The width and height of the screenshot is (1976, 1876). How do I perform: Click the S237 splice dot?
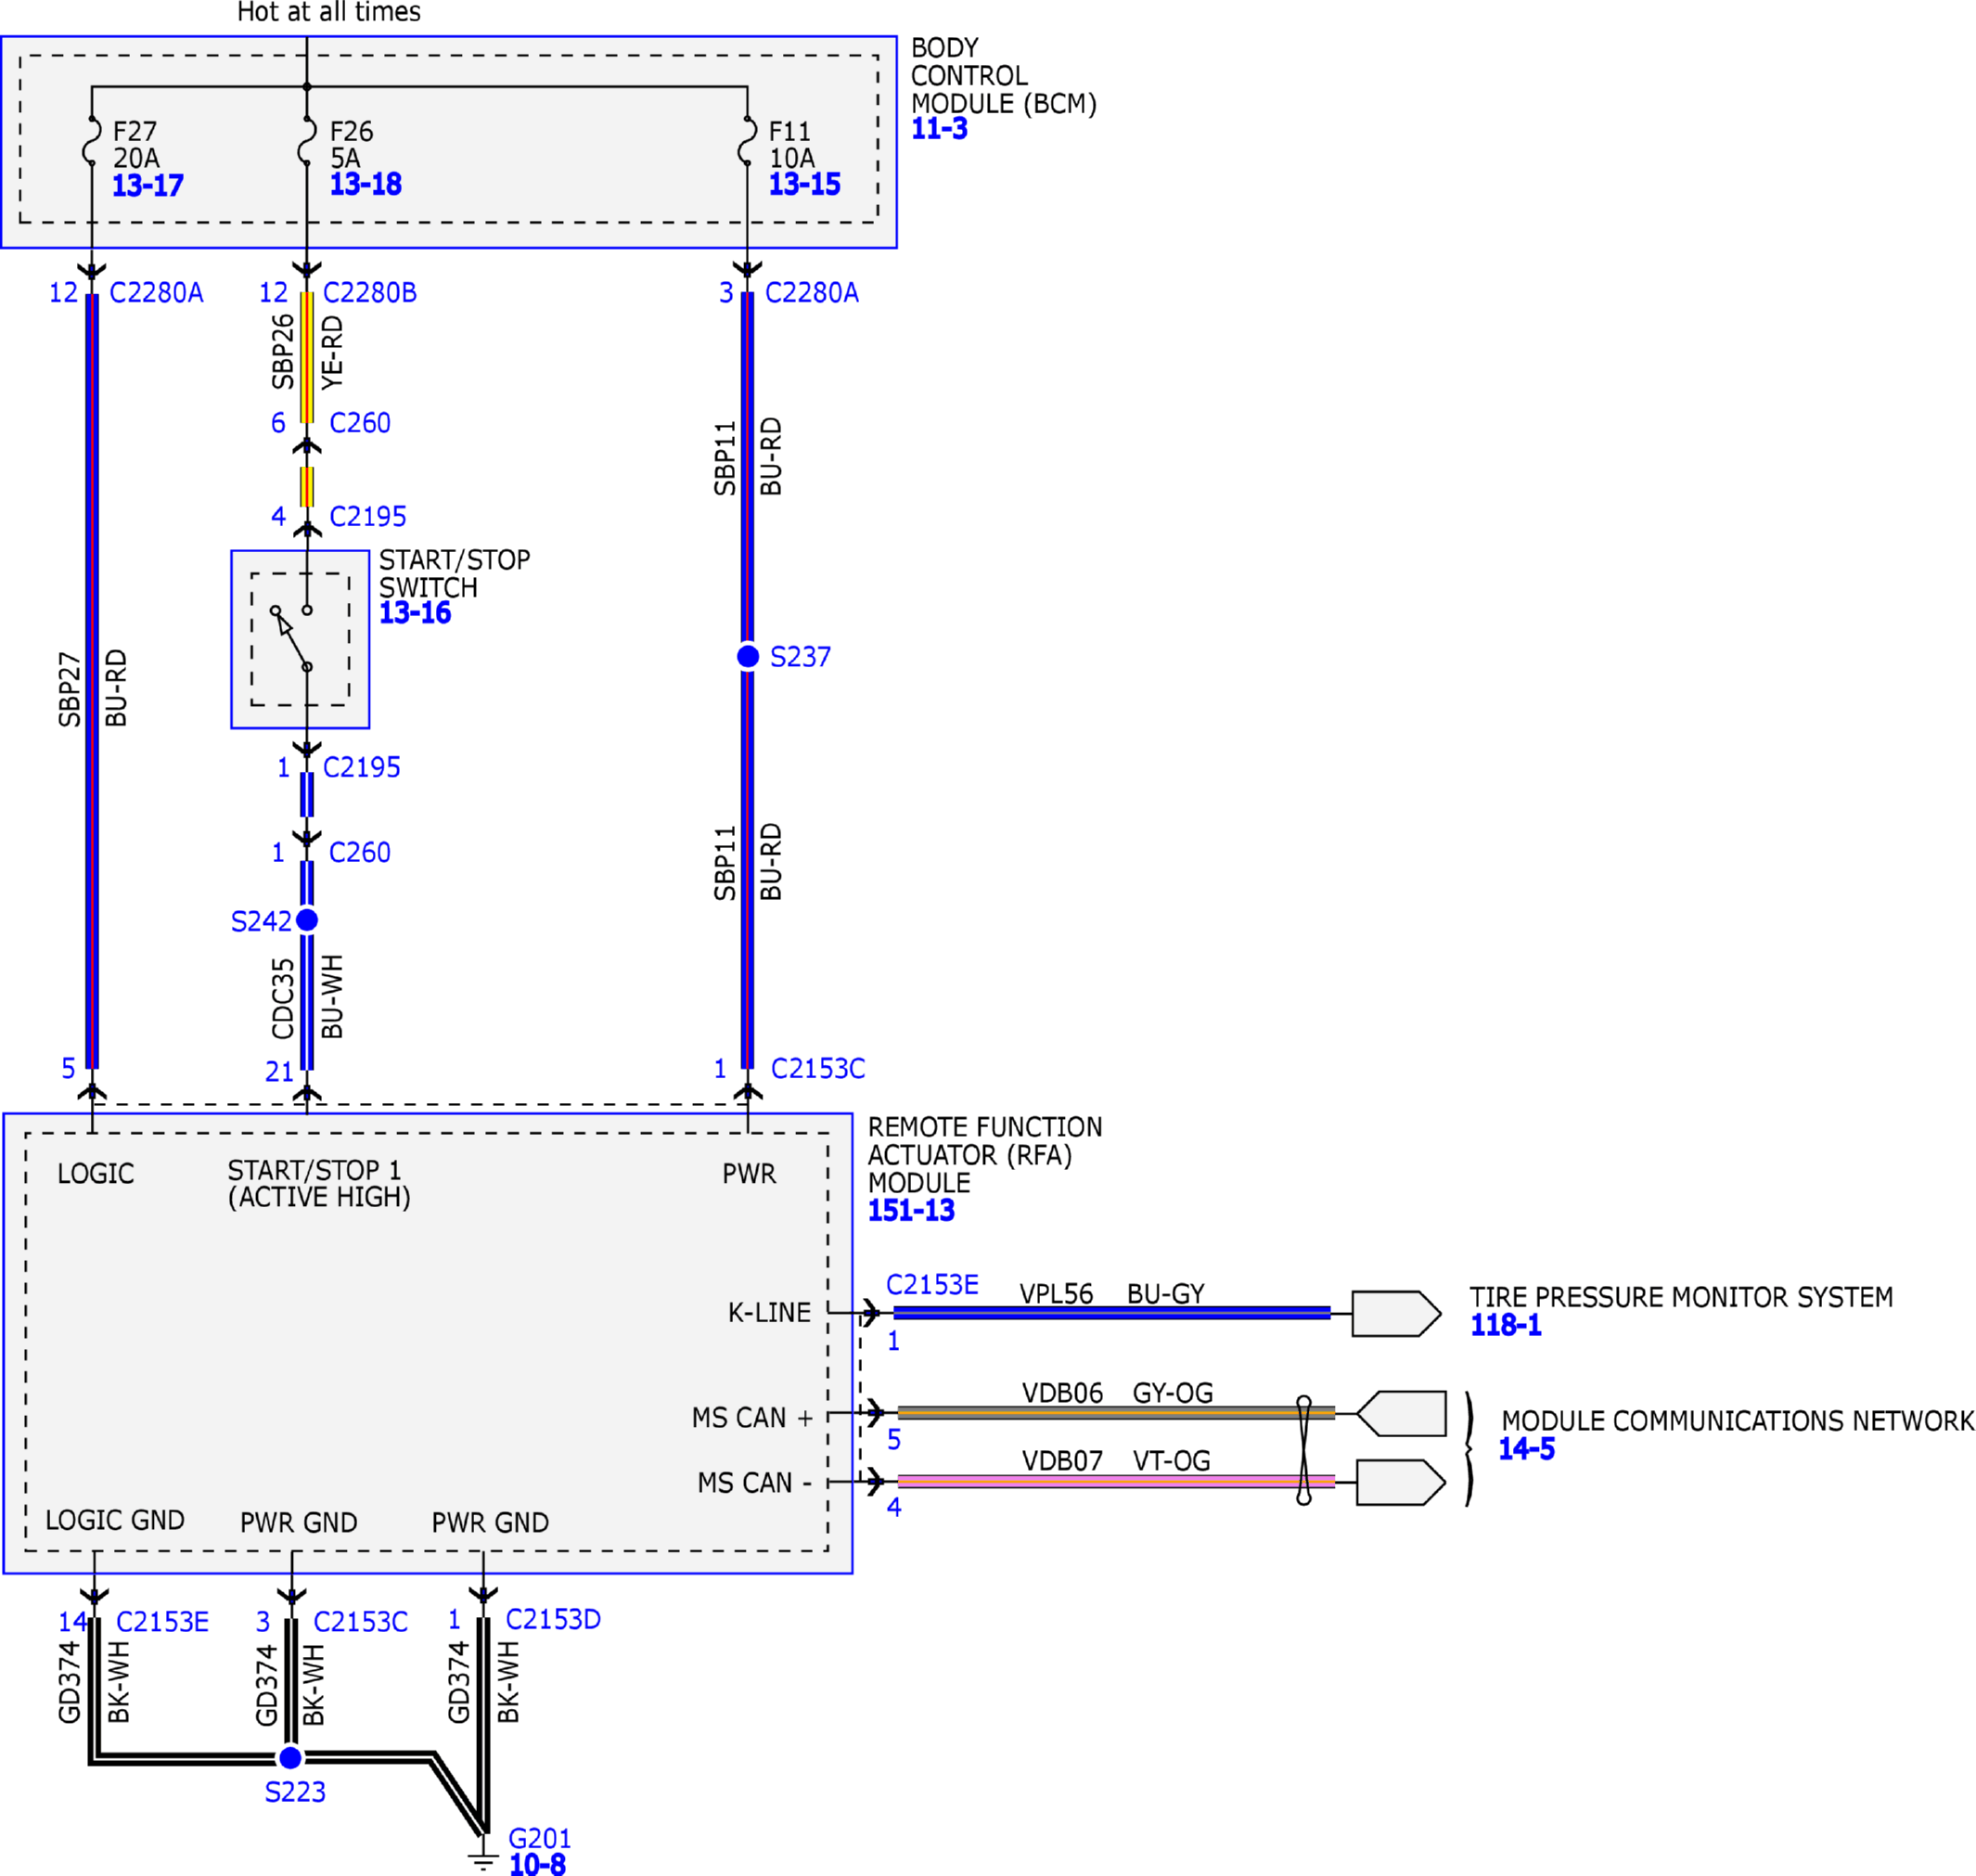748,656
